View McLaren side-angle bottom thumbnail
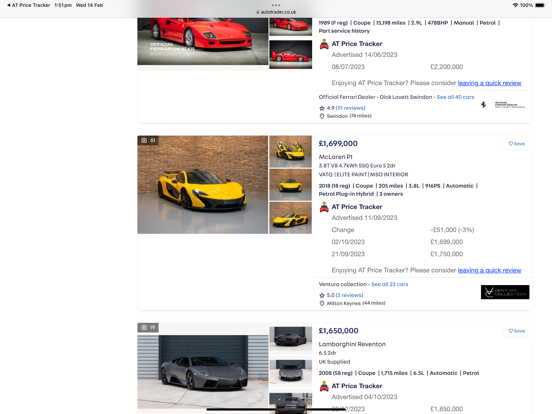Viewport: 552px width, 414px height. [290, 218]
